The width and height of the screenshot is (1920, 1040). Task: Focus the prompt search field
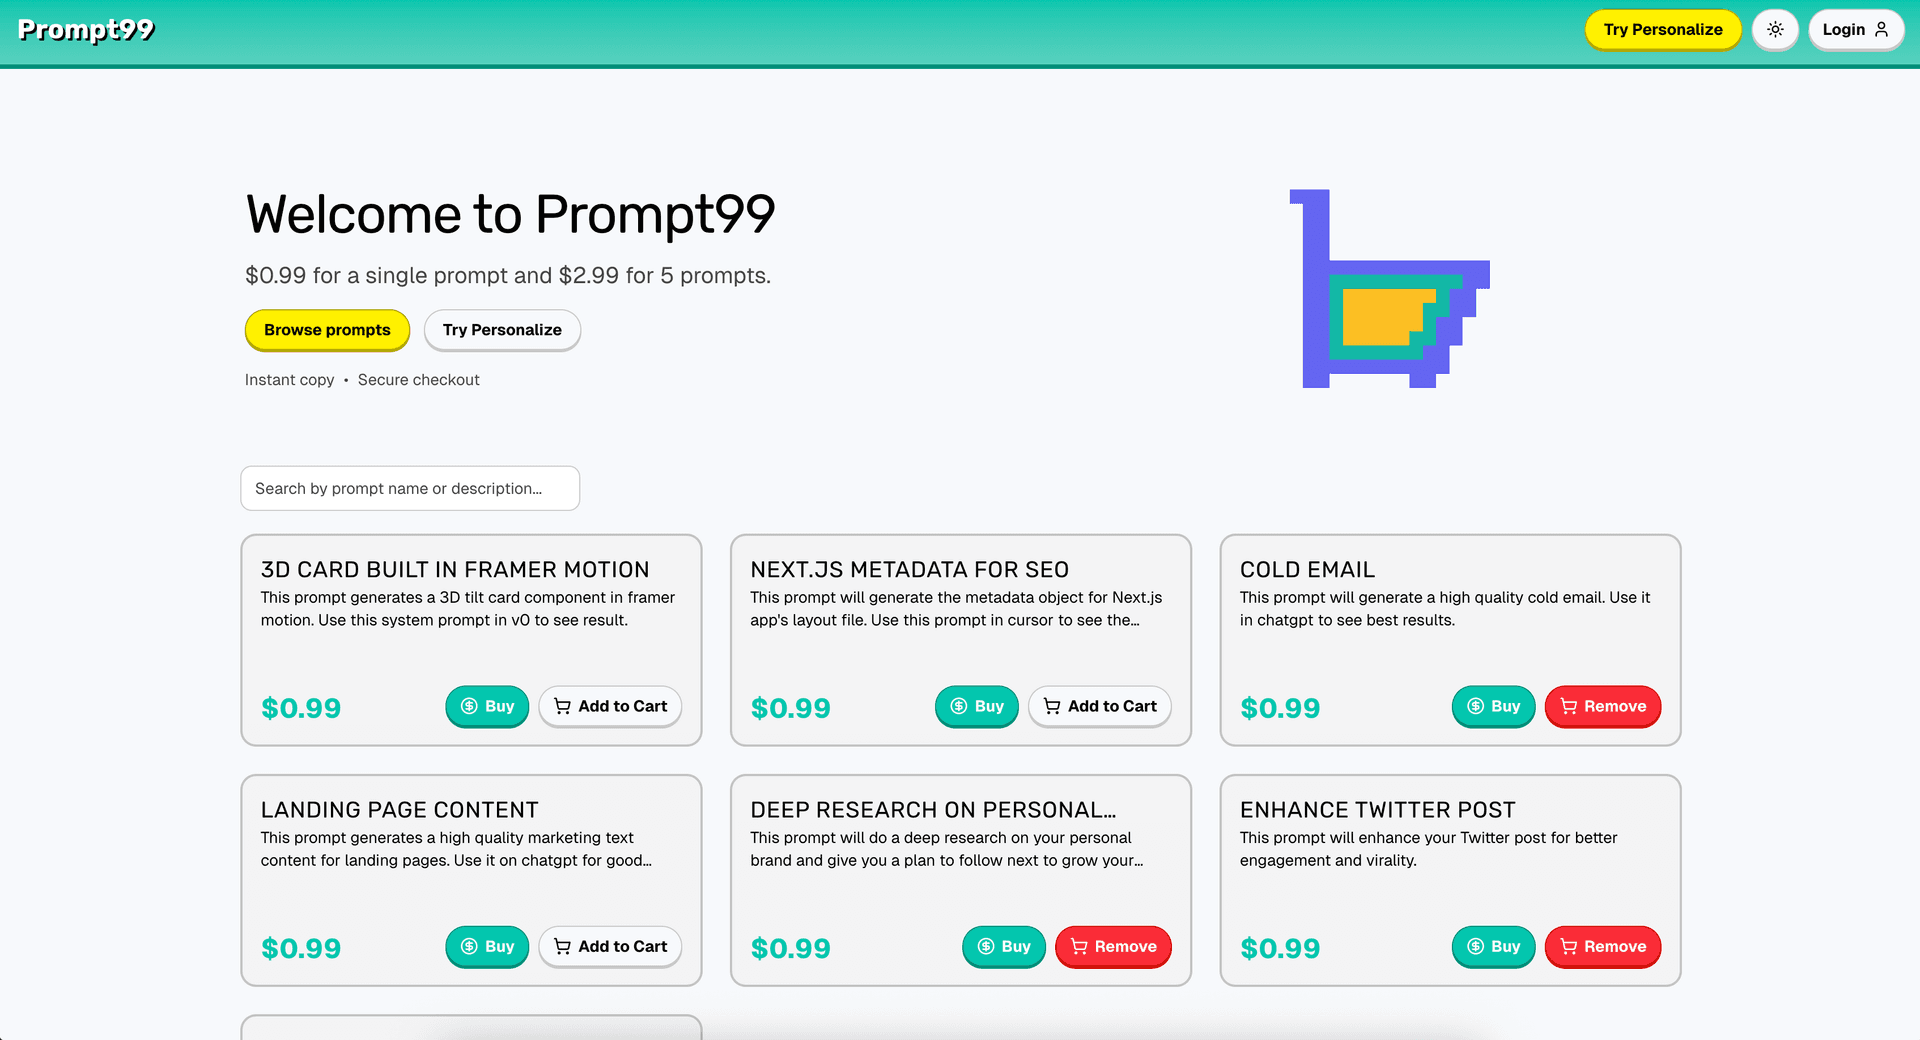(410, 488)
